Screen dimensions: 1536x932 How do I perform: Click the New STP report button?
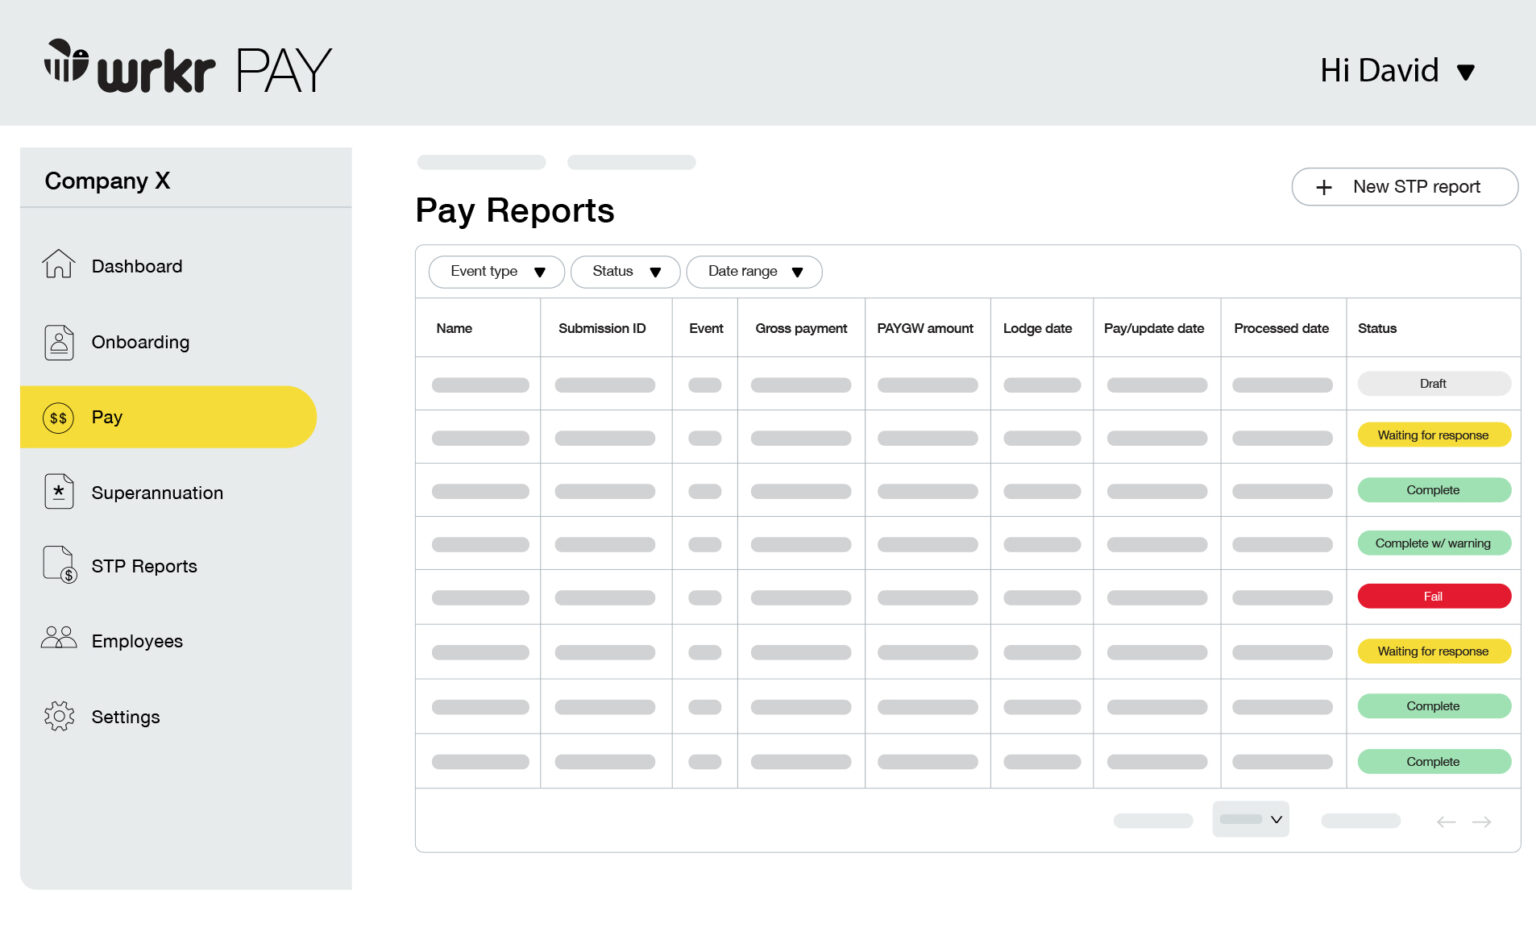click(1404, 187)
